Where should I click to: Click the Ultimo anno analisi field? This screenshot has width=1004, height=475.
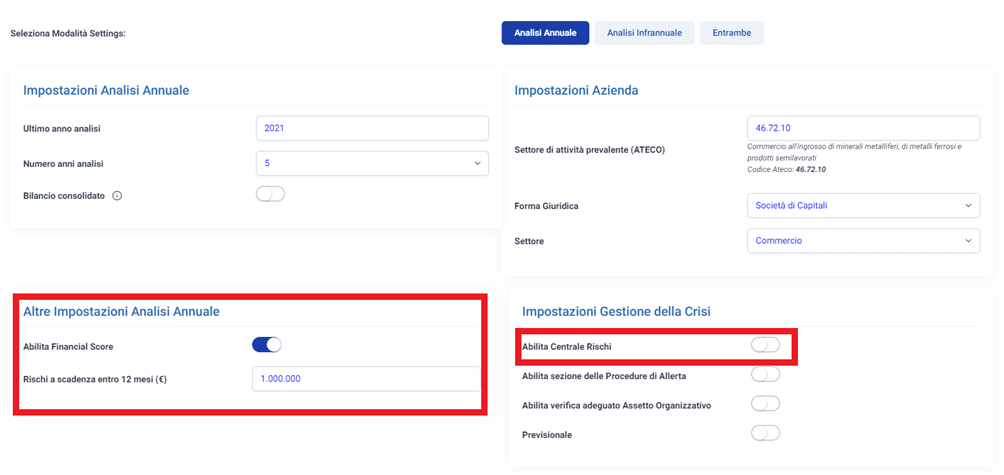coord(372,128)
